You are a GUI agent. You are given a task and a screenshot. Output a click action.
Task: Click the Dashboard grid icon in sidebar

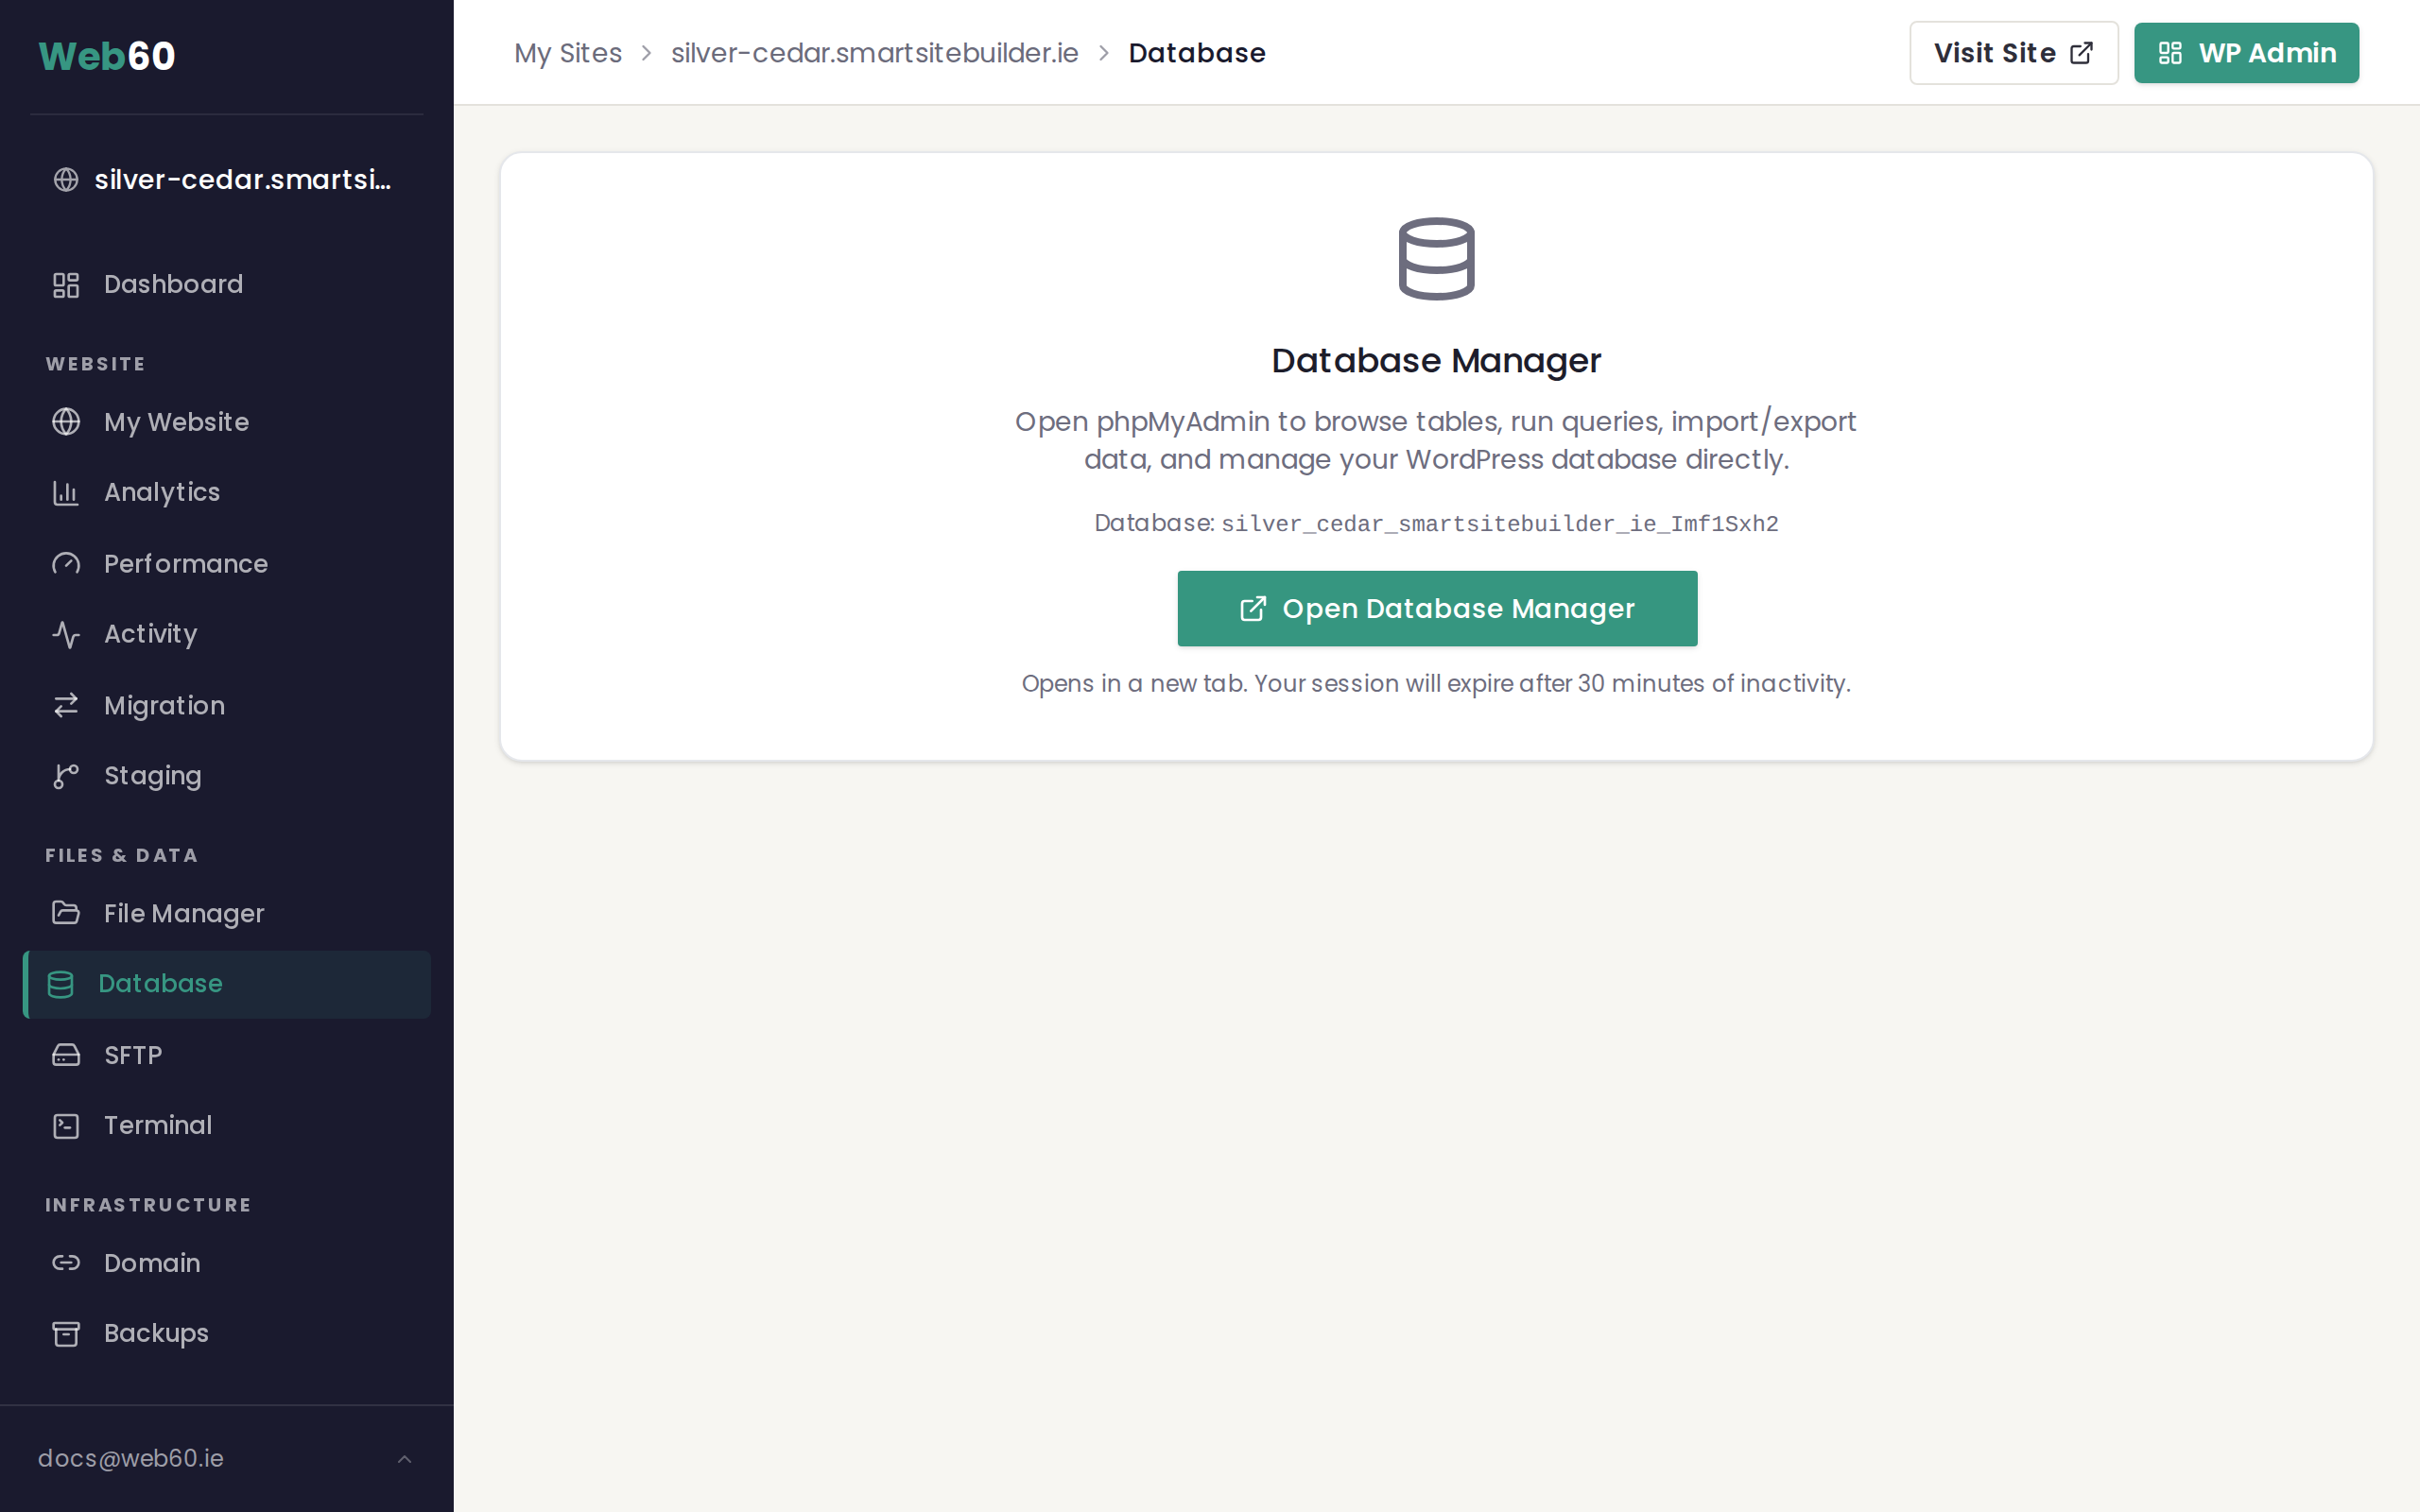pos(66,285)
